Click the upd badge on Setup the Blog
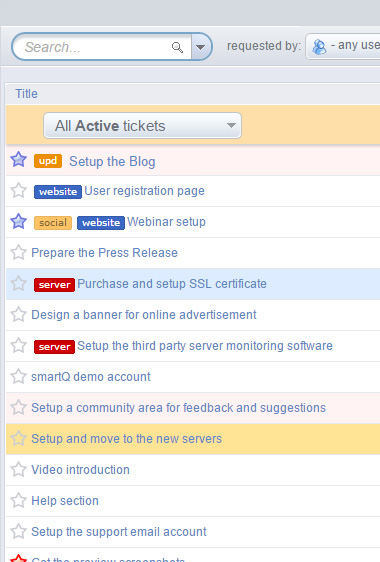 point(48,161)
